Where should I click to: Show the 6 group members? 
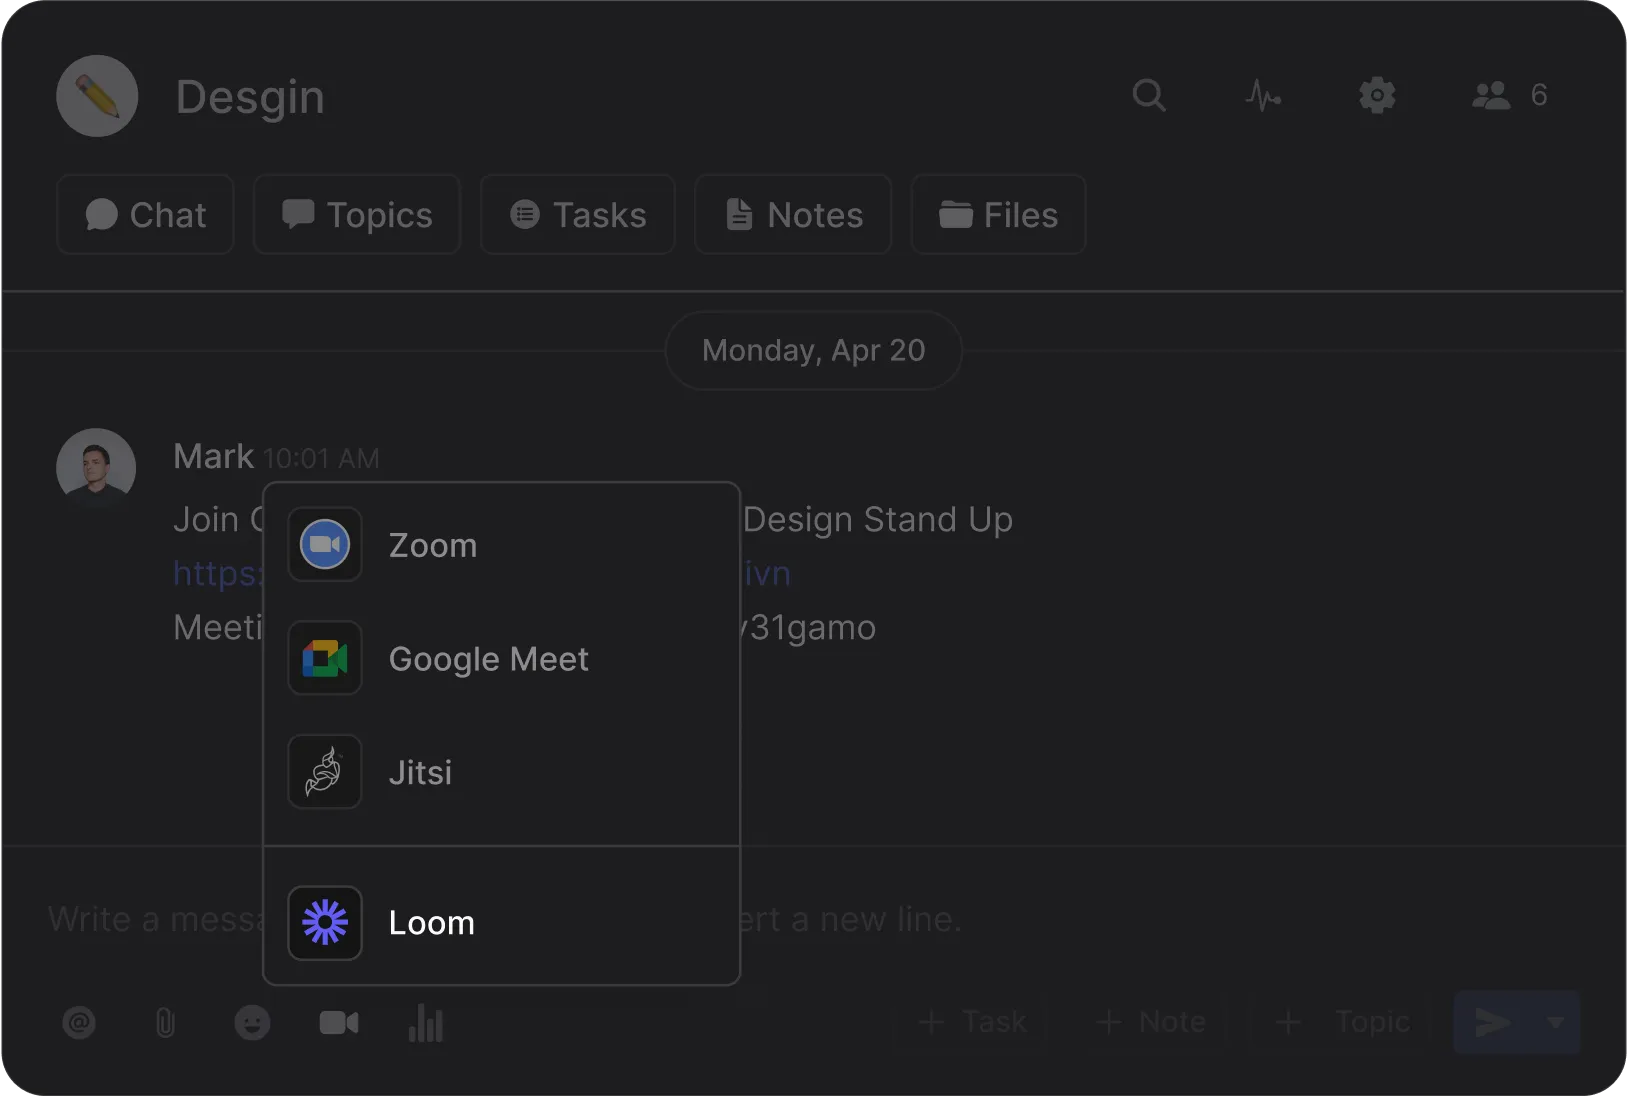(x=1509, y=96)
